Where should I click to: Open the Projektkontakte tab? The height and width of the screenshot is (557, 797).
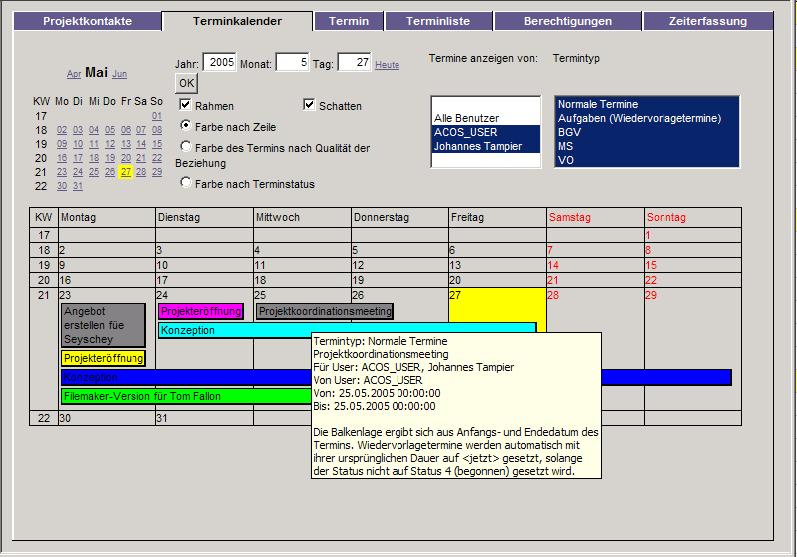(87, 21)
